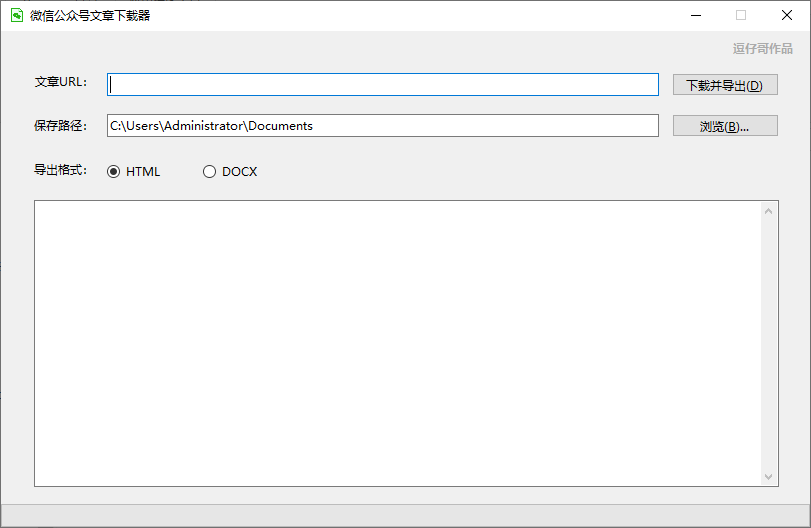The image size is (811, 528).
Task: Select HTML as the export format
Action: [x=114, y=171]
